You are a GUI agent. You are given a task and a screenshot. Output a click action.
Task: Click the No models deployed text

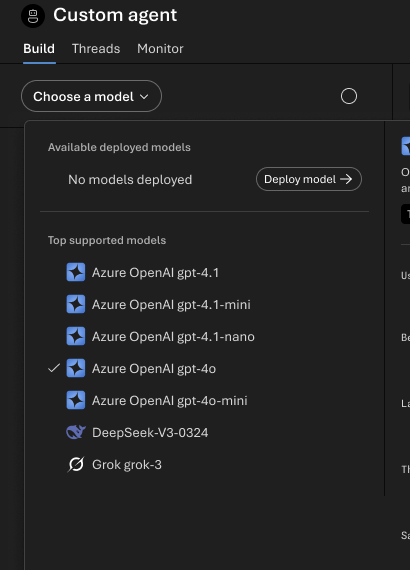(x=130, y=180)
